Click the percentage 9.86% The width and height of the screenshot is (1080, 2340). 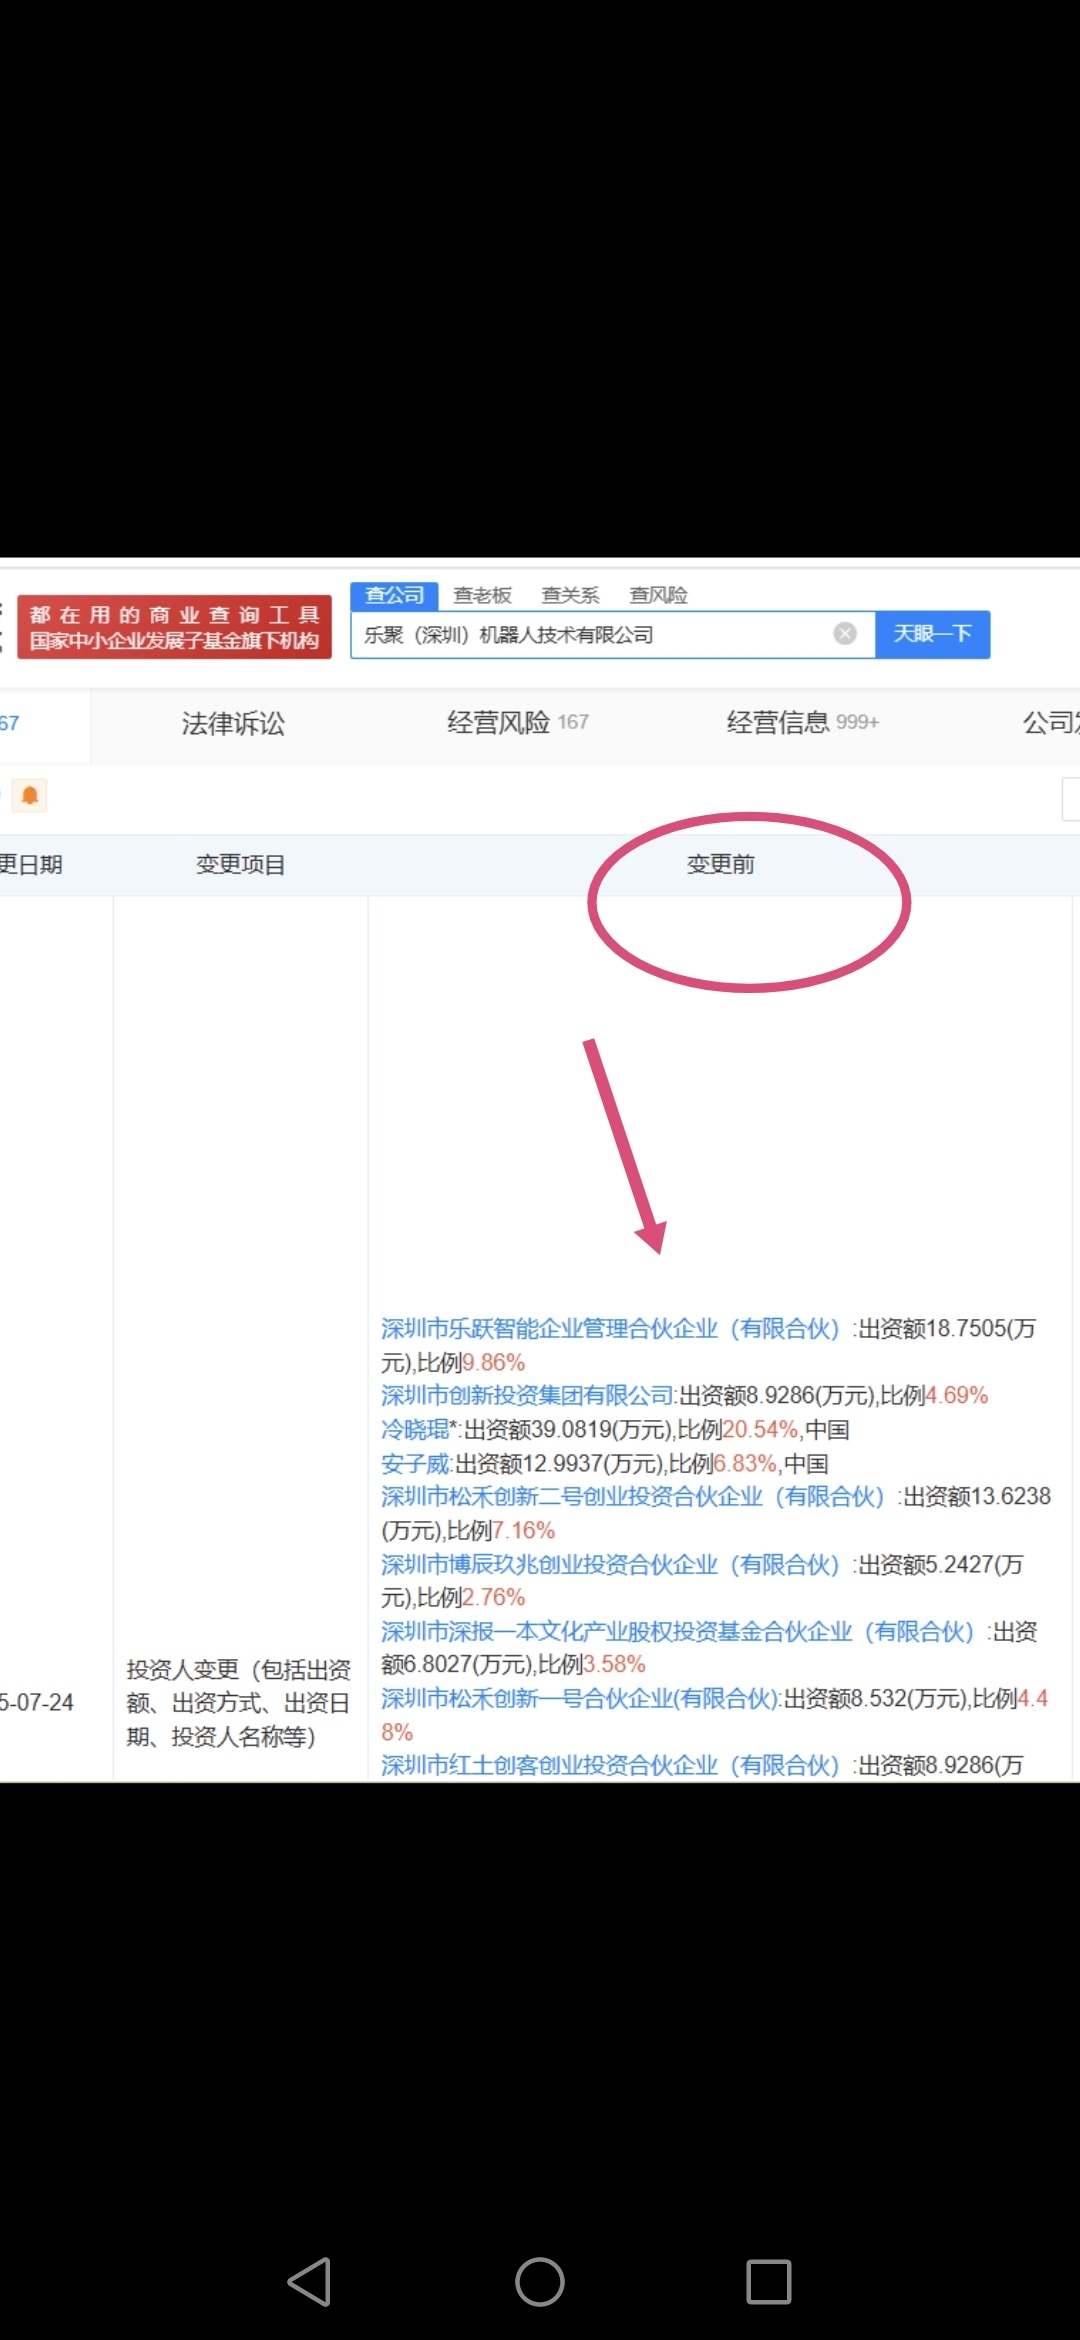(x=494, y=1362)
